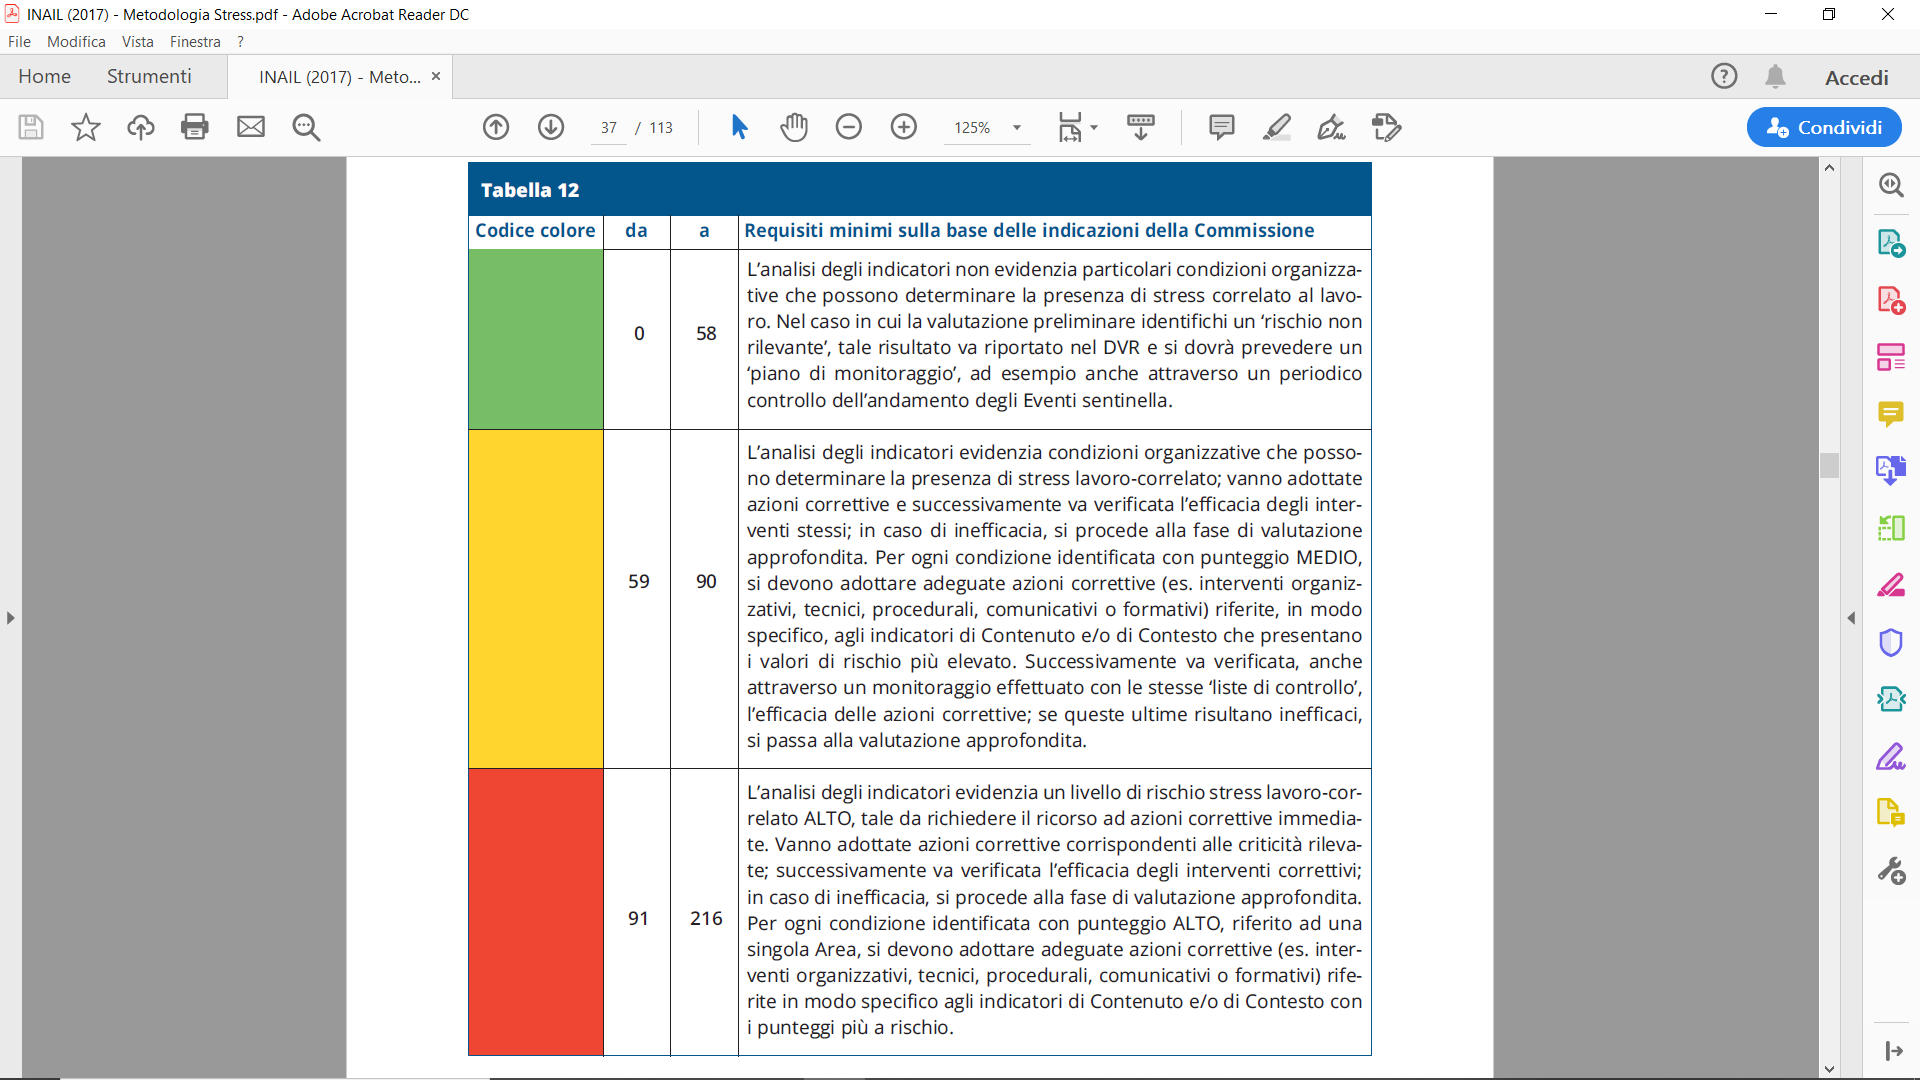Viewport: 1920px width, 1080px height.
Task: Open the Protect shield tool
Action: pyautogui.click(x=1890, y=642)
